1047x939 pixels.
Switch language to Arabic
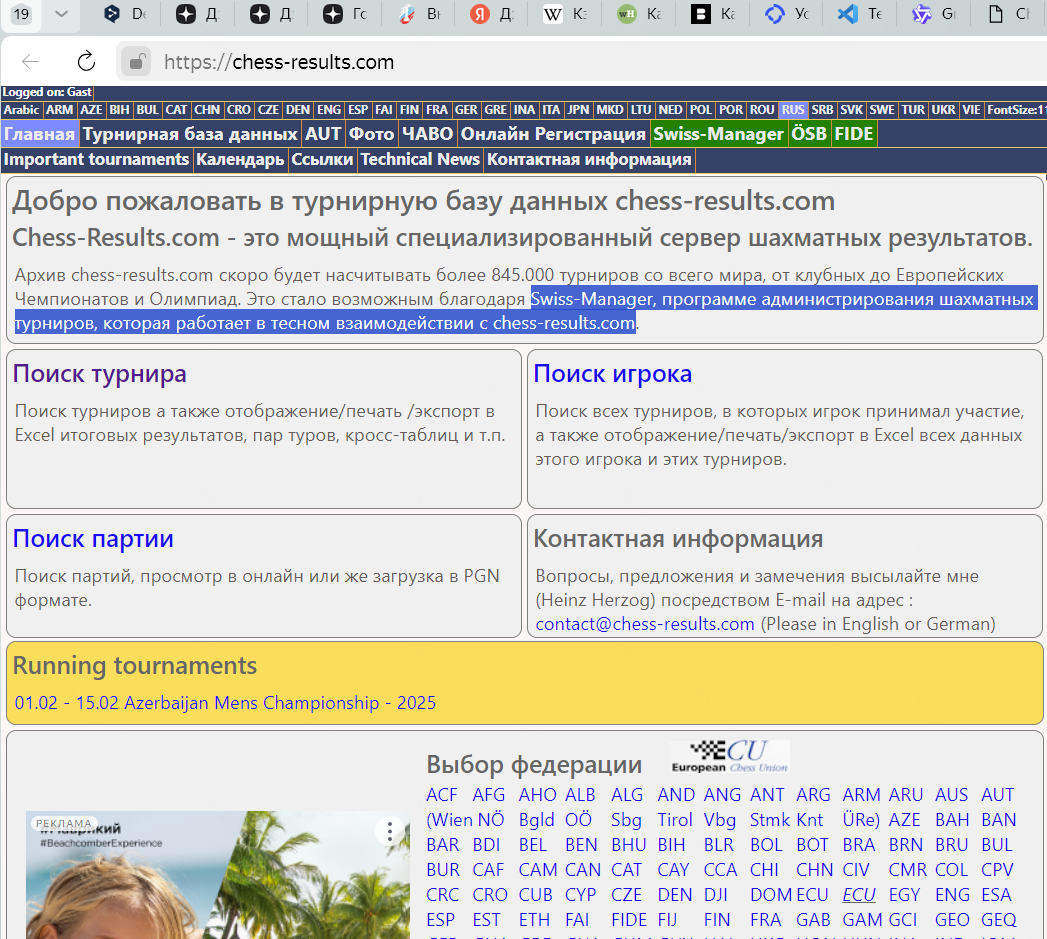(21, 110)
